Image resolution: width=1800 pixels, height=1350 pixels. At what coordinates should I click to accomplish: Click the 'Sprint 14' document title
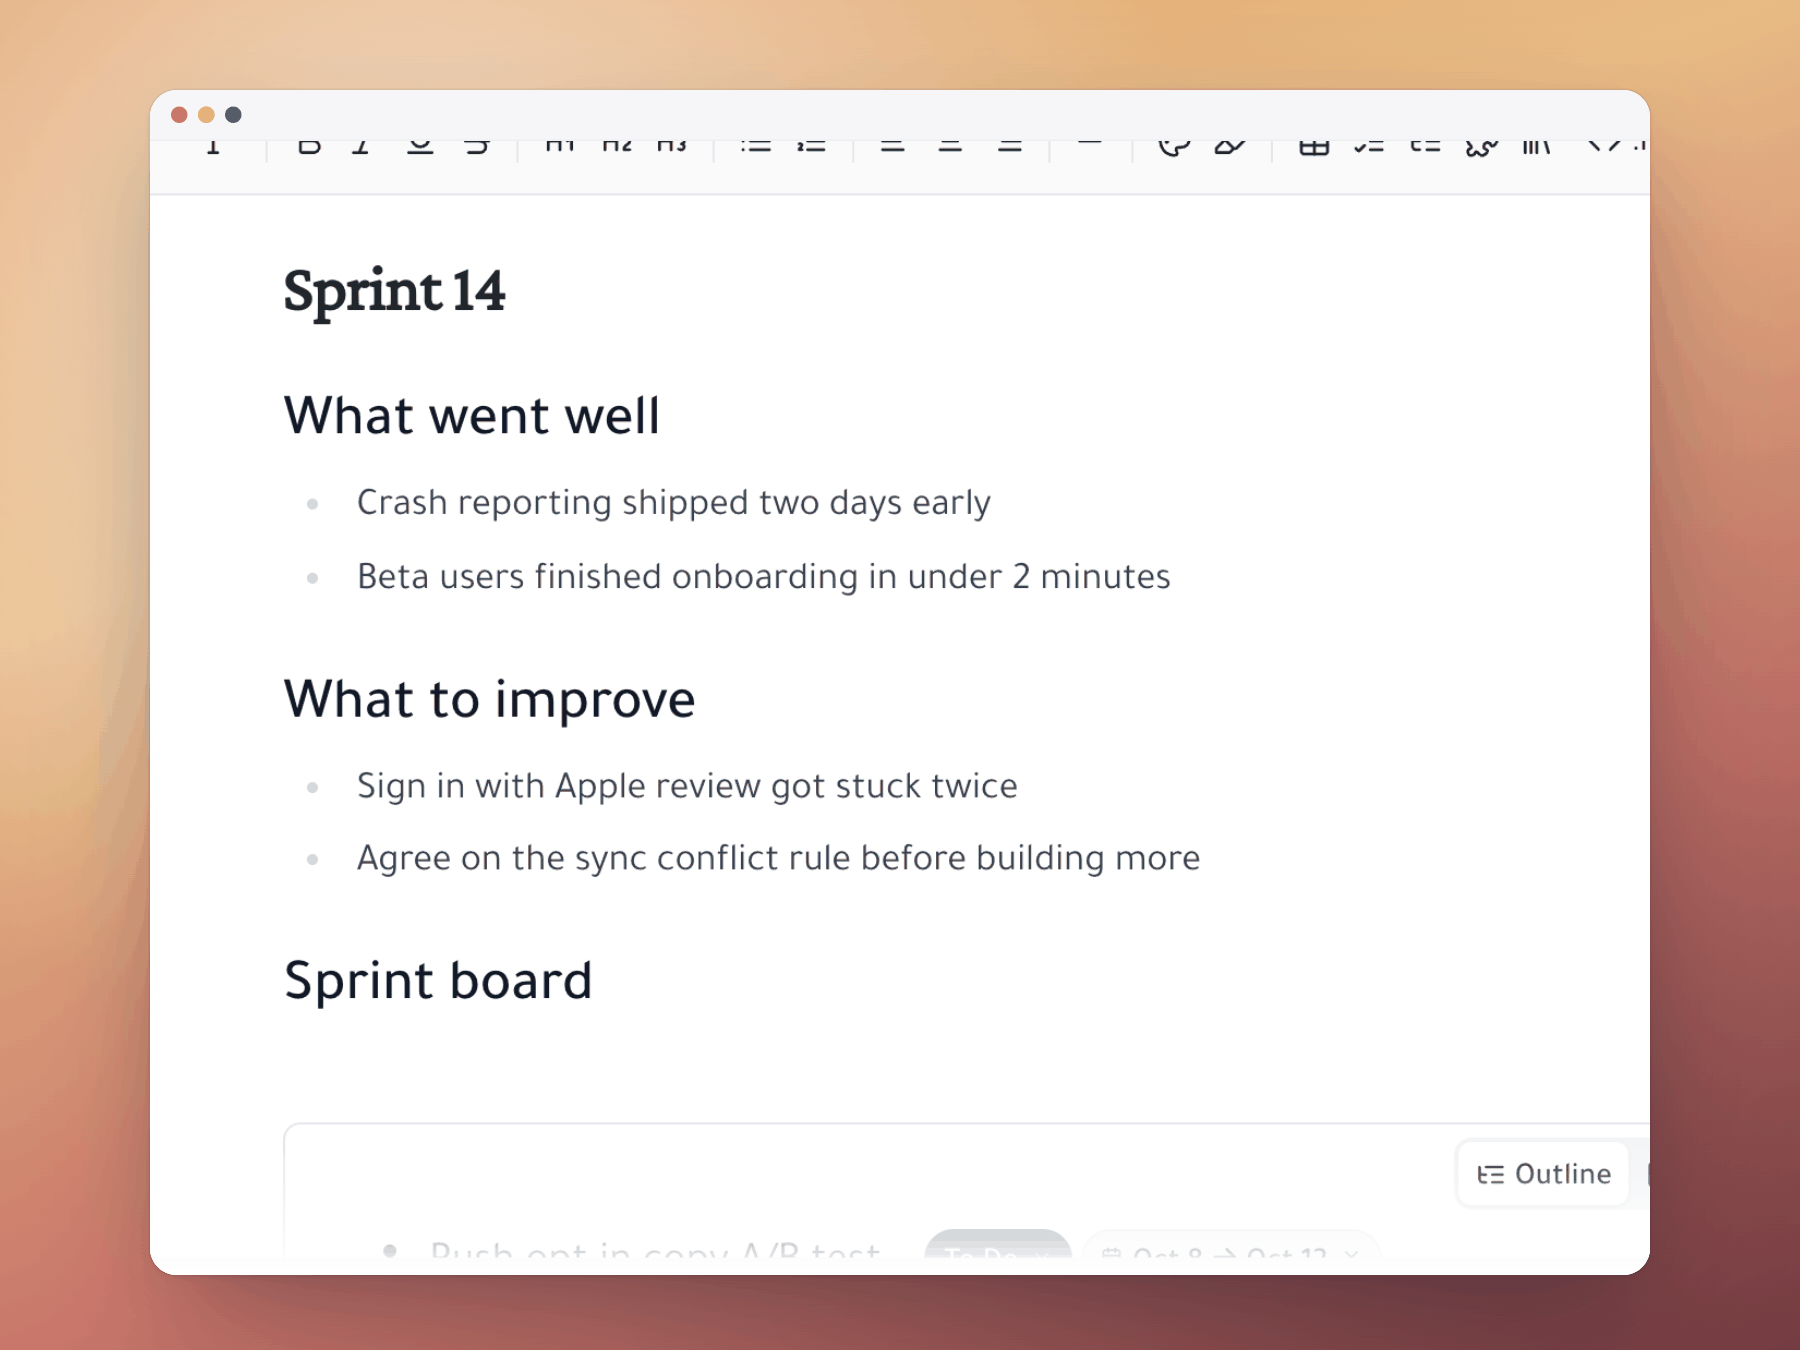[394, 292]
